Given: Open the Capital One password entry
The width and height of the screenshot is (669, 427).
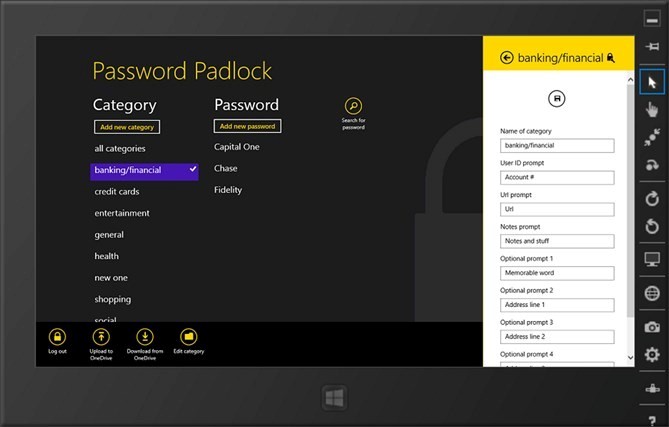Looking at the screenshot, I should tap(237, 147).
